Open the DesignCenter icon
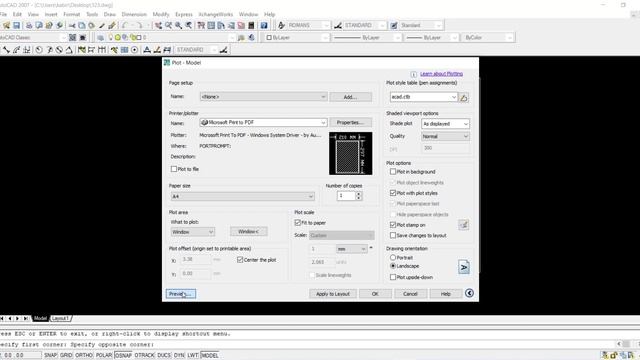Viewport: 640px width, 360px height. 211,25
